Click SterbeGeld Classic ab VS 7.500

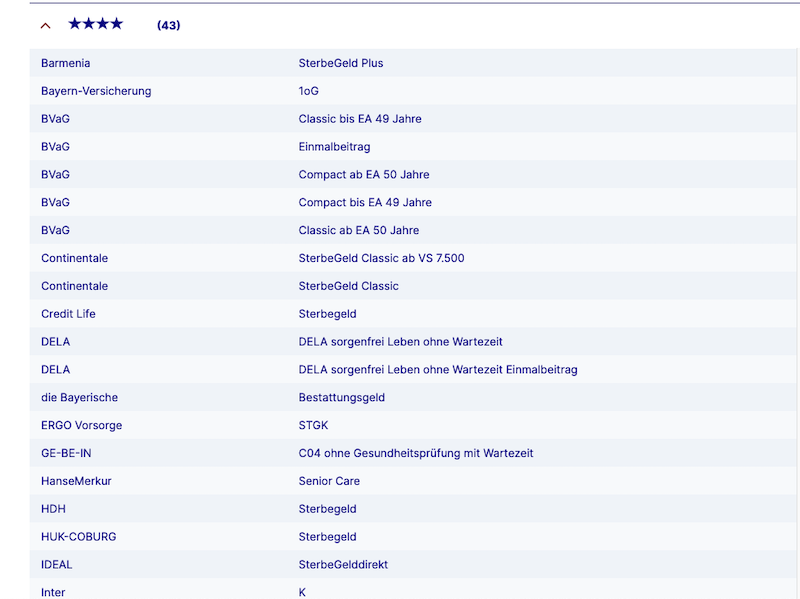tap(381, 258)
